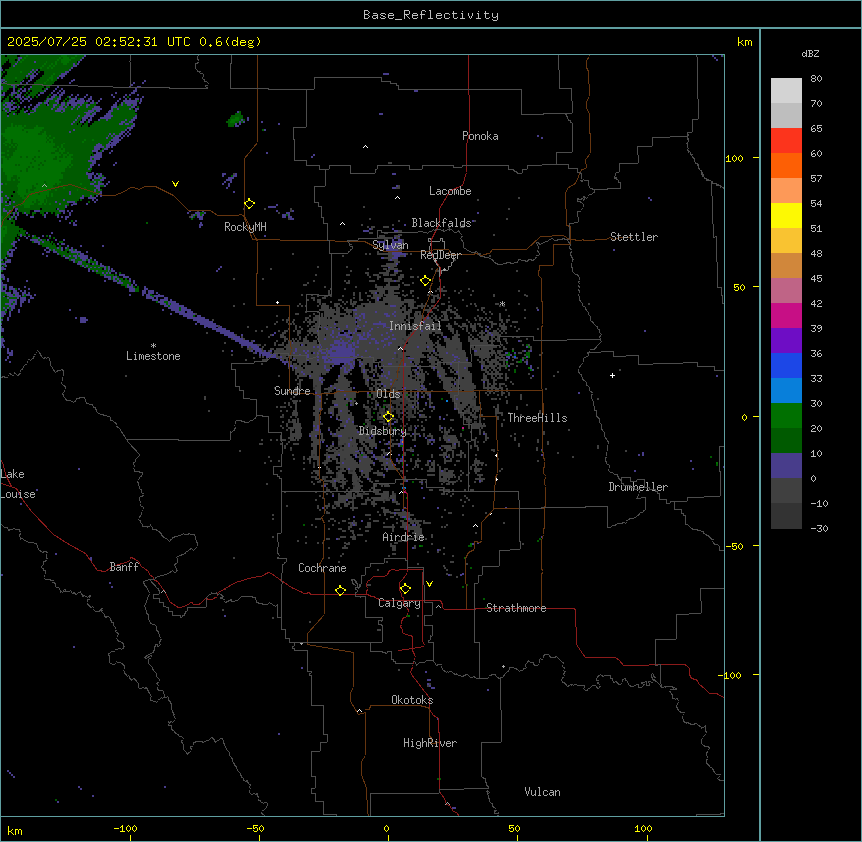Click the Strathmore city label

point(516,608)
